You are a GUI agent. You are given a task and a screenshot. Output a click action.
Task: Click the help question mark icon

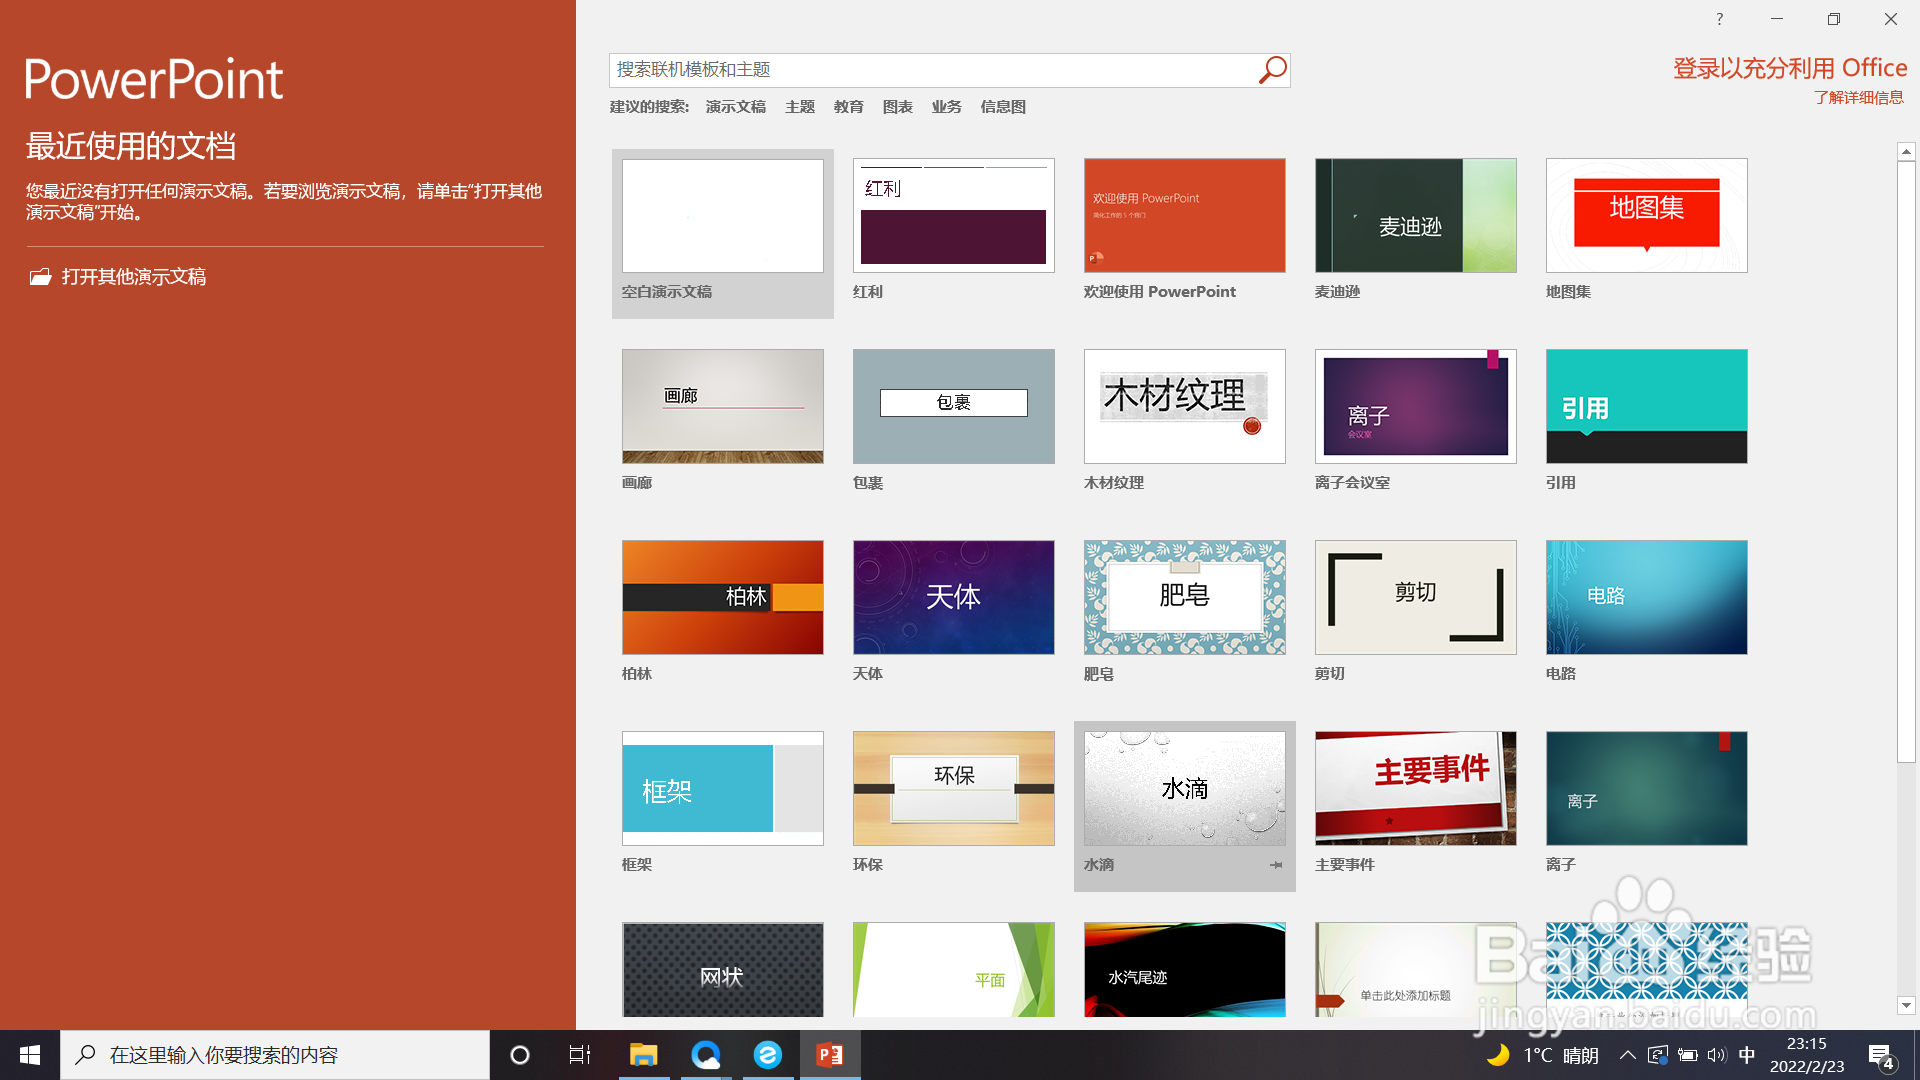(x=1720, y=19)
